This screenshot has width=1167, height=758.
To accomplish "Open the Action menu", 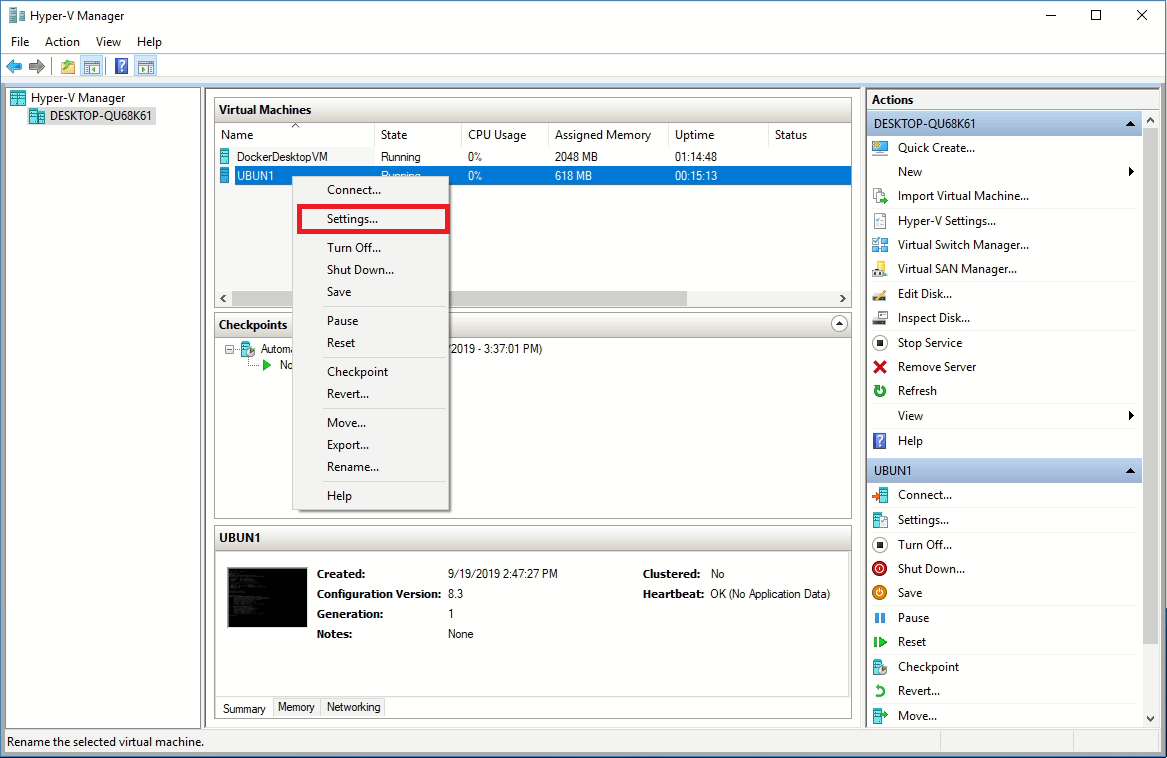I will pyautogui.click(x=62, y=42).
